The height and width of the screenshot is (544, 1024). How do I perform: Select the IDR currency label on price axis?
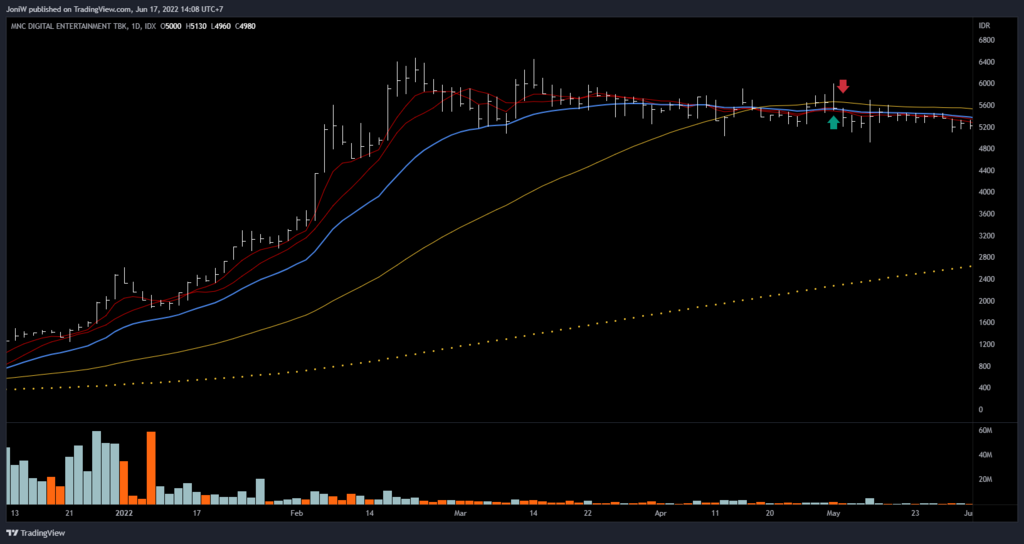click(986, 25)
